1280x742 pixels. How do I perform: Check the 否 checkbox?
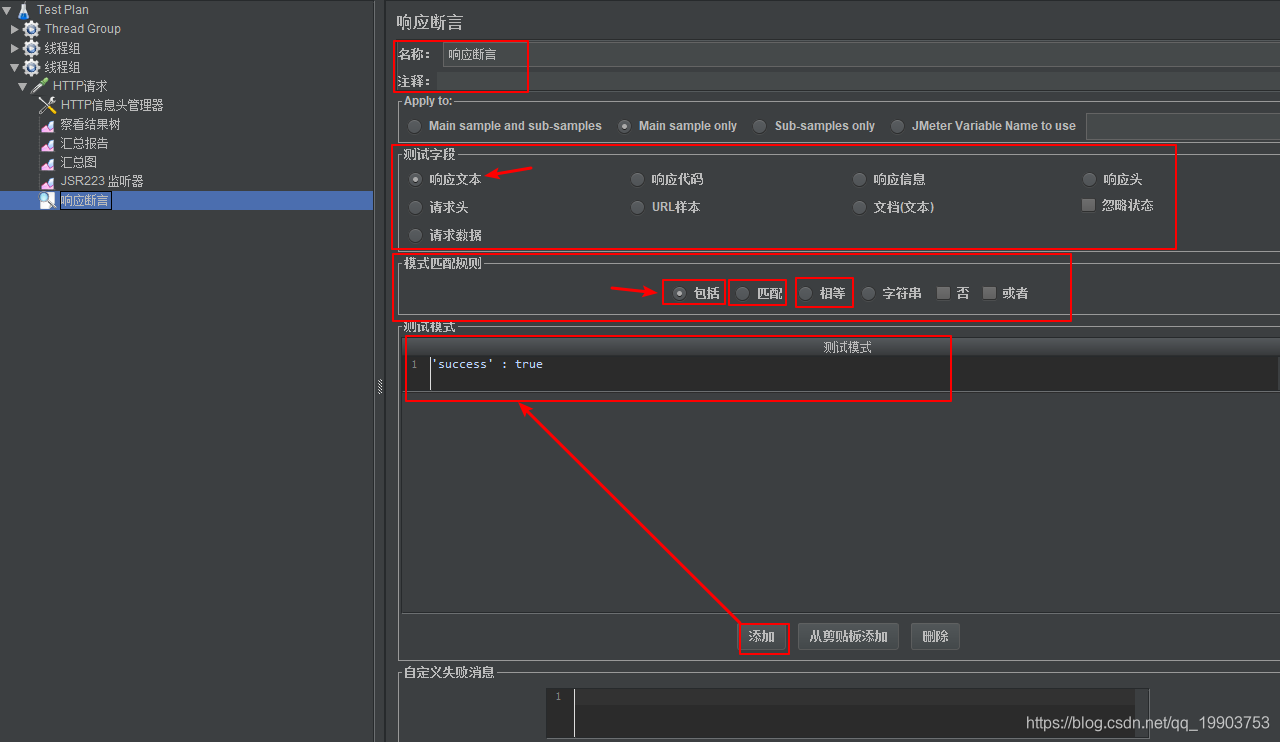[x=943, y=293]
